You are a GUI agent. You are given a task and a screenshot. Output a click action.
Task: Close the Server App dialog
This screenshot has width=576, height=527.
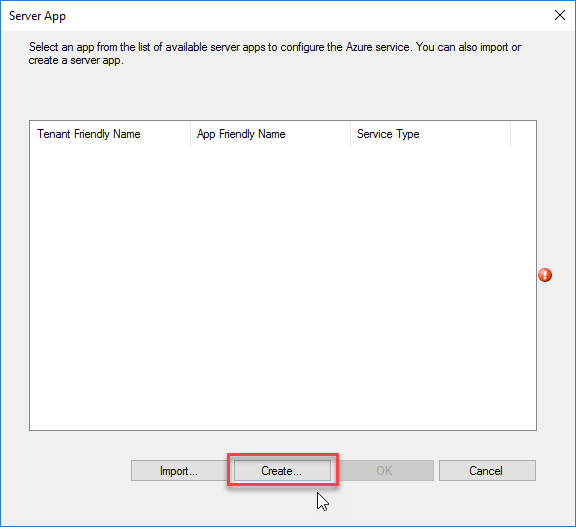(x=560, y=15)
